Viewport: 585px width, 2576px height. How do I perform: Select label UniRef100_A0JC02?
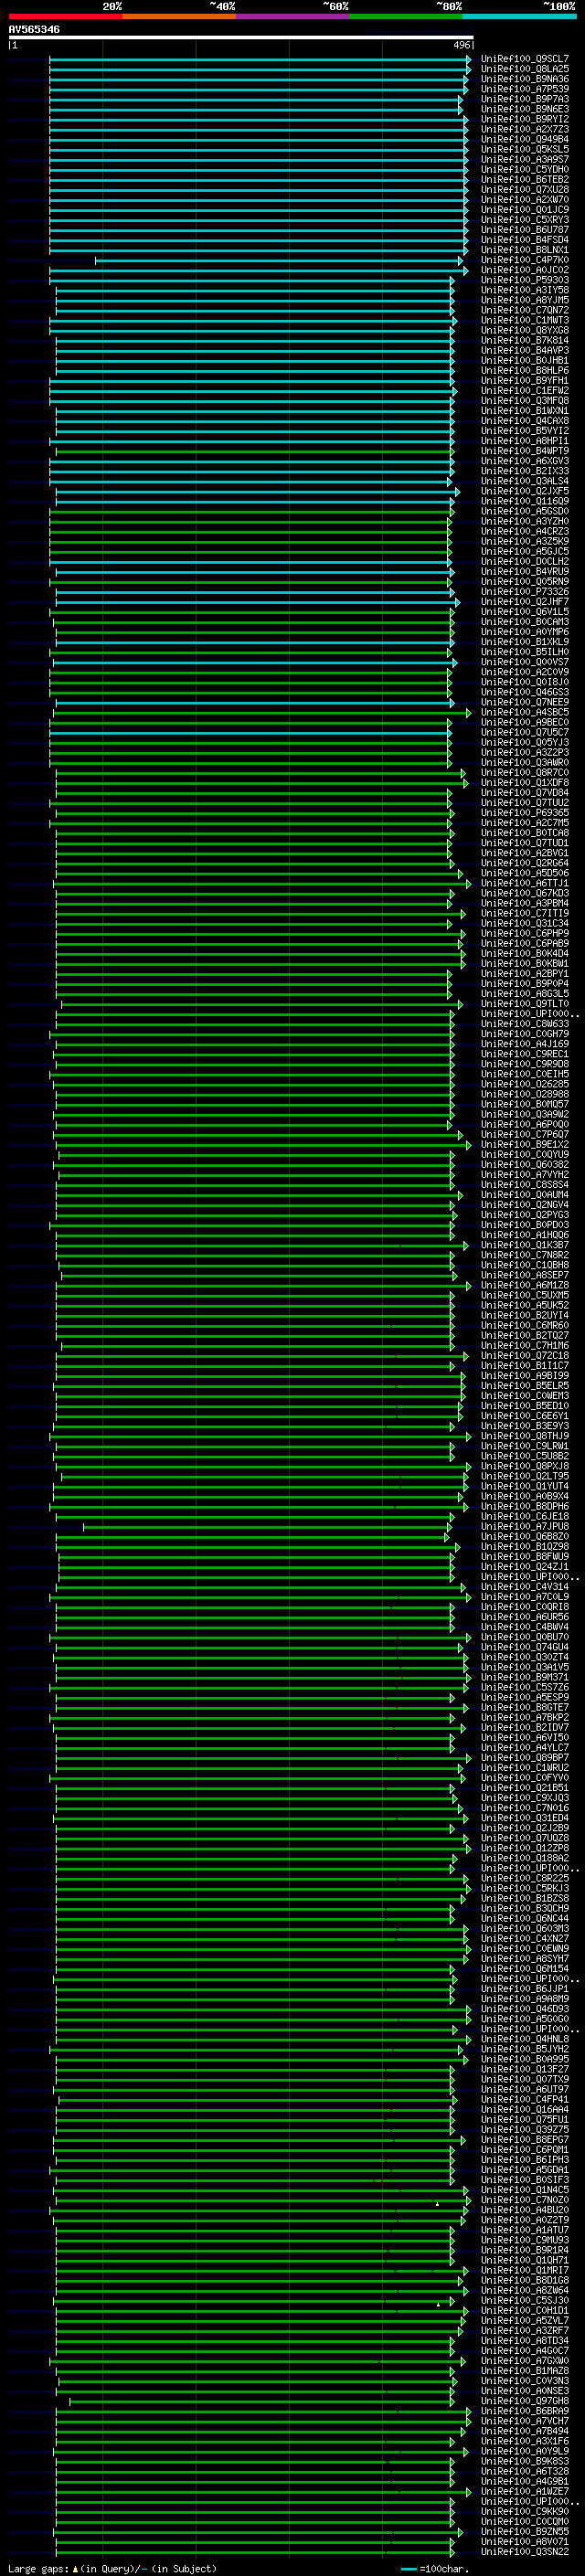tap(525, 270)
